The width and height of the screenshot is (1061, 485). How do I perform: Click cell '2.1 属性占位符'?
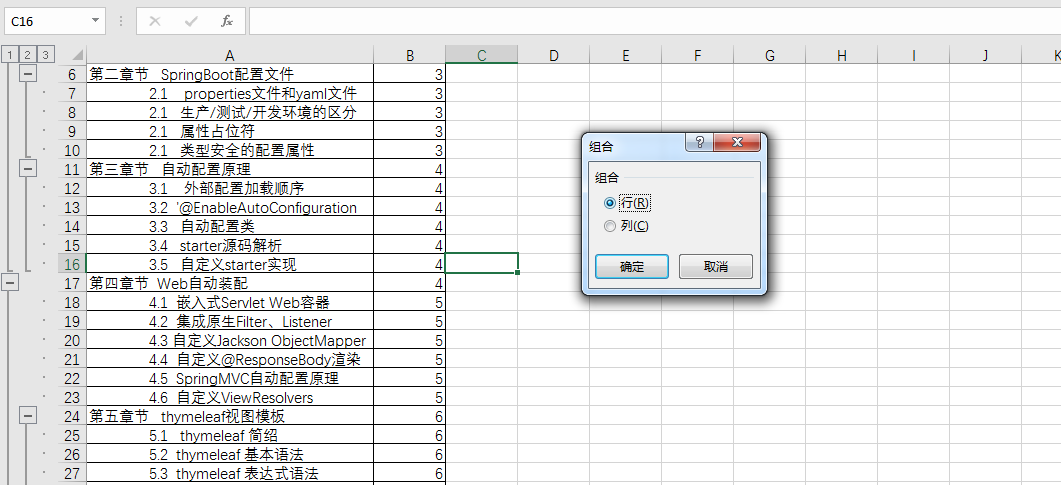(x=230, y=131)
